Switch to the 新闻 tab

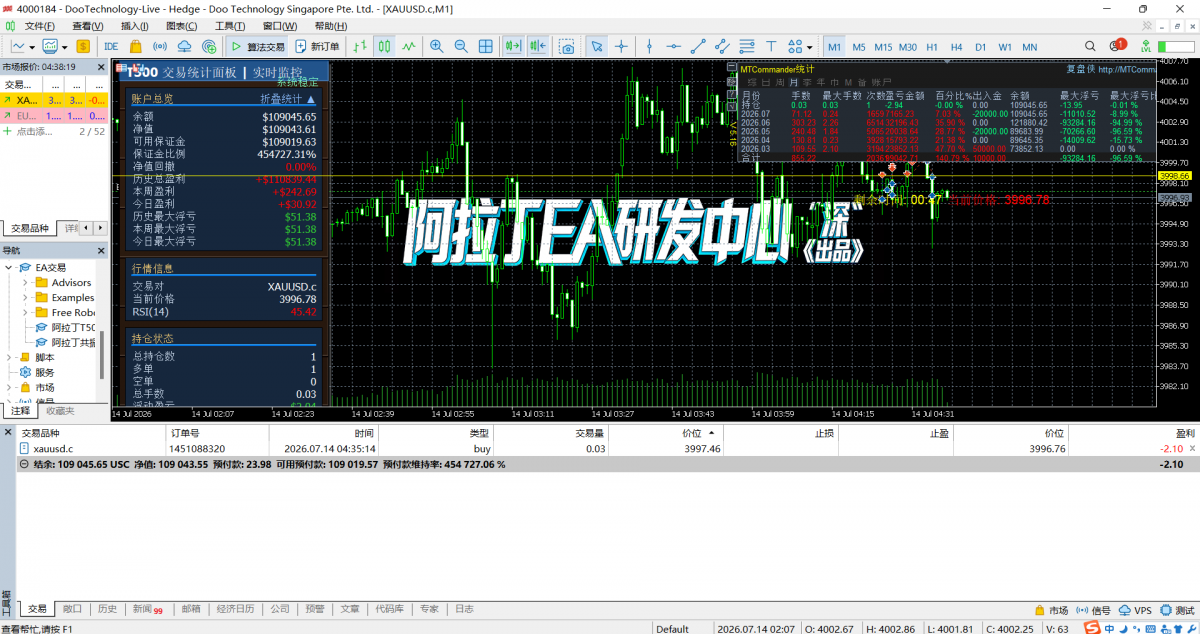(146, 608)
